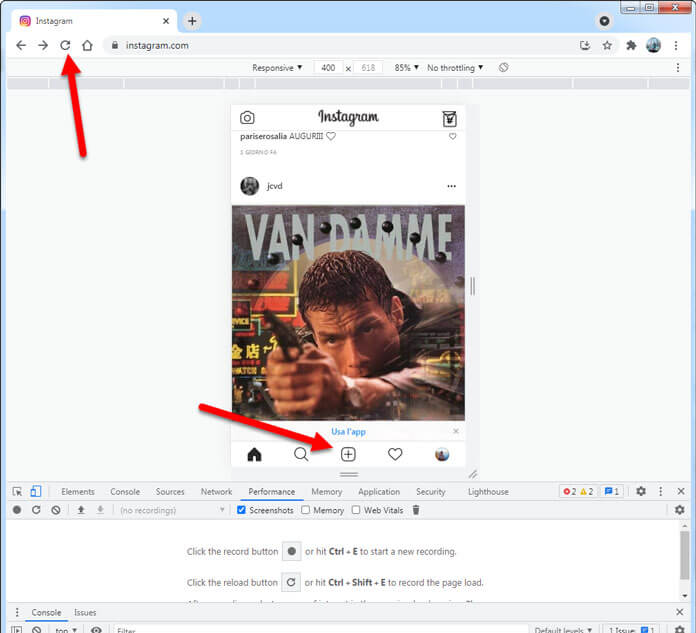Enable the Memory checkbox

point(305,510)
